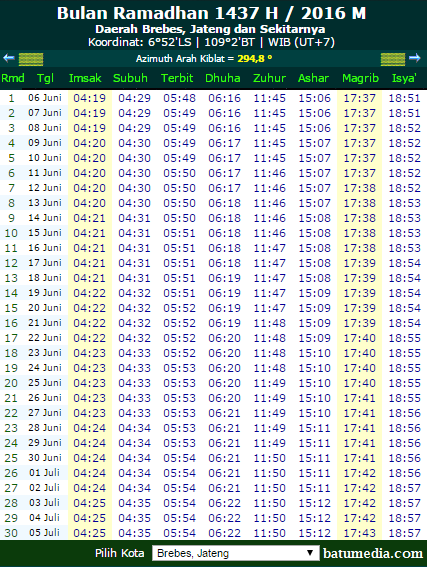Click the date 15 Juni

click(45, 233)
